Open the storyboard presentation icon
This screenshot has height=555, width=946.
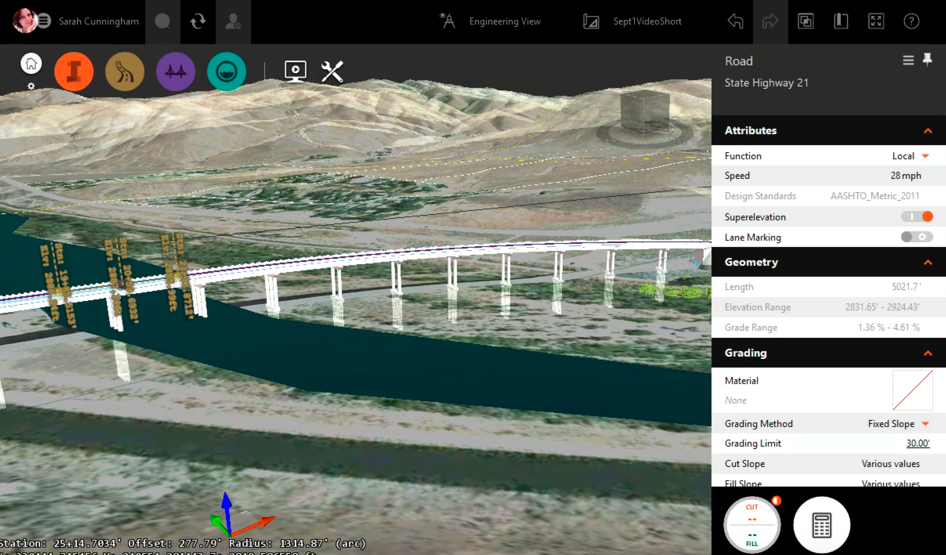click(x=296, y=71)
